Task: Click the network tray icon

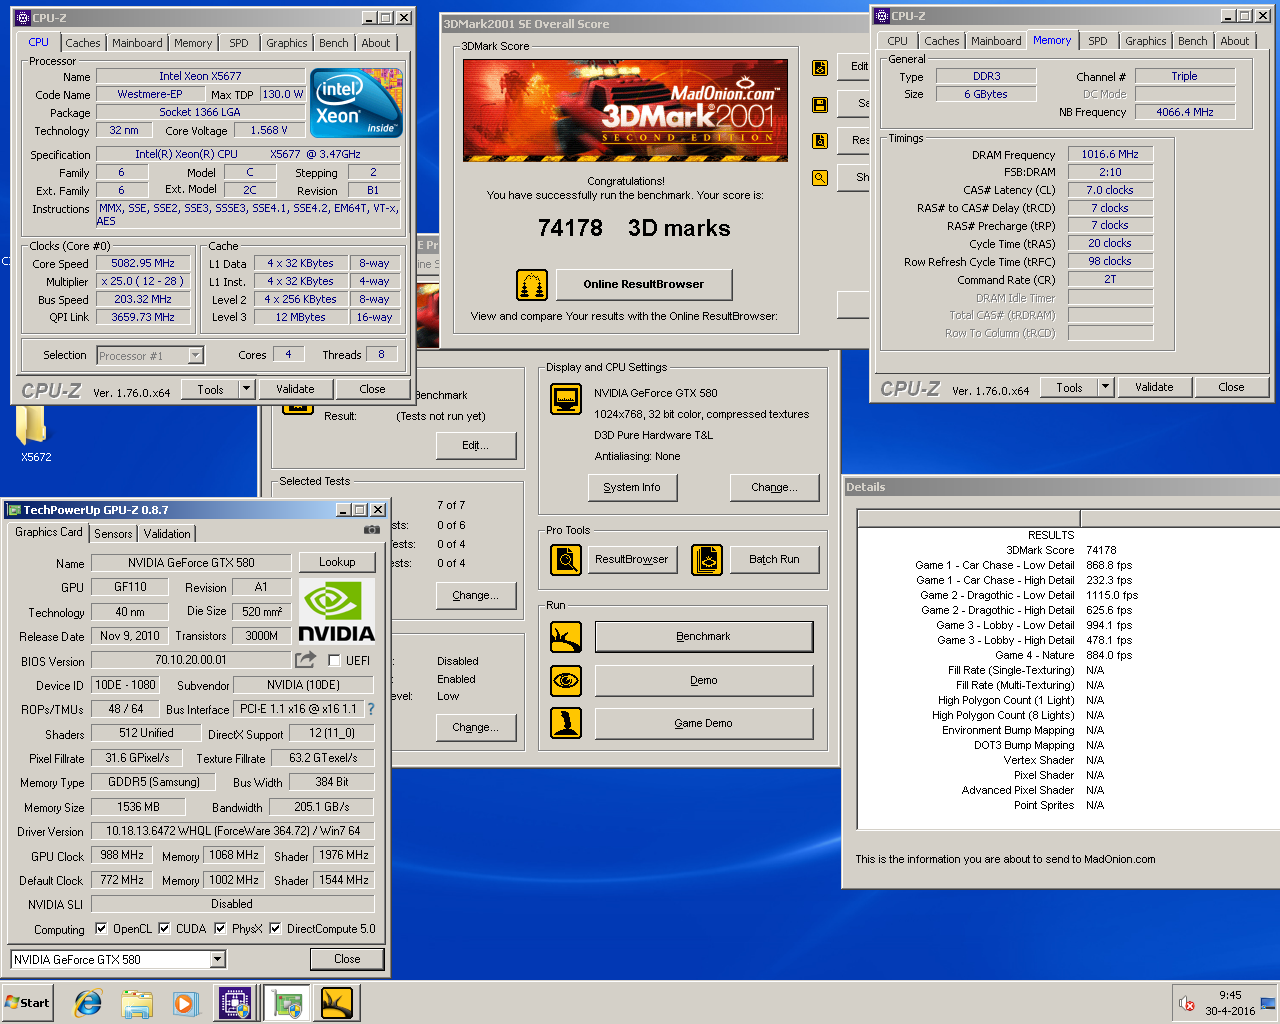Action: 1268,1003
